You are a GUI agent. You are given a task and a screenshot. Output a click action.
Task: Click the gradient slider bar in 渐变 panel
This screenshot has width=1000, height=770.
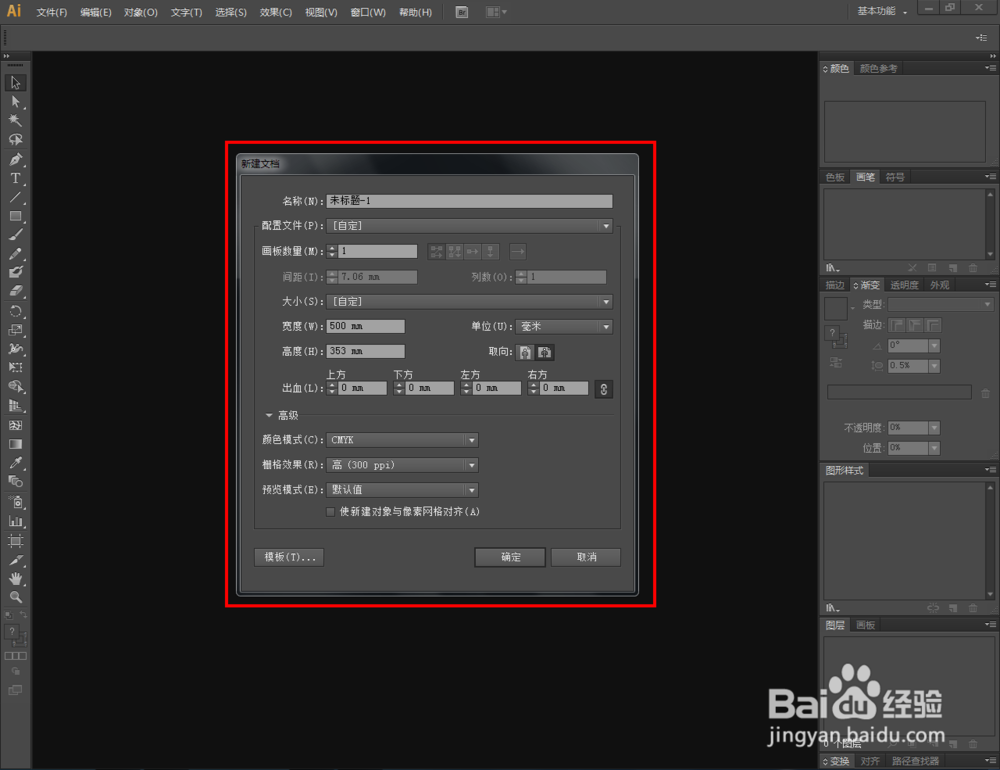click(x=899, y=392)
